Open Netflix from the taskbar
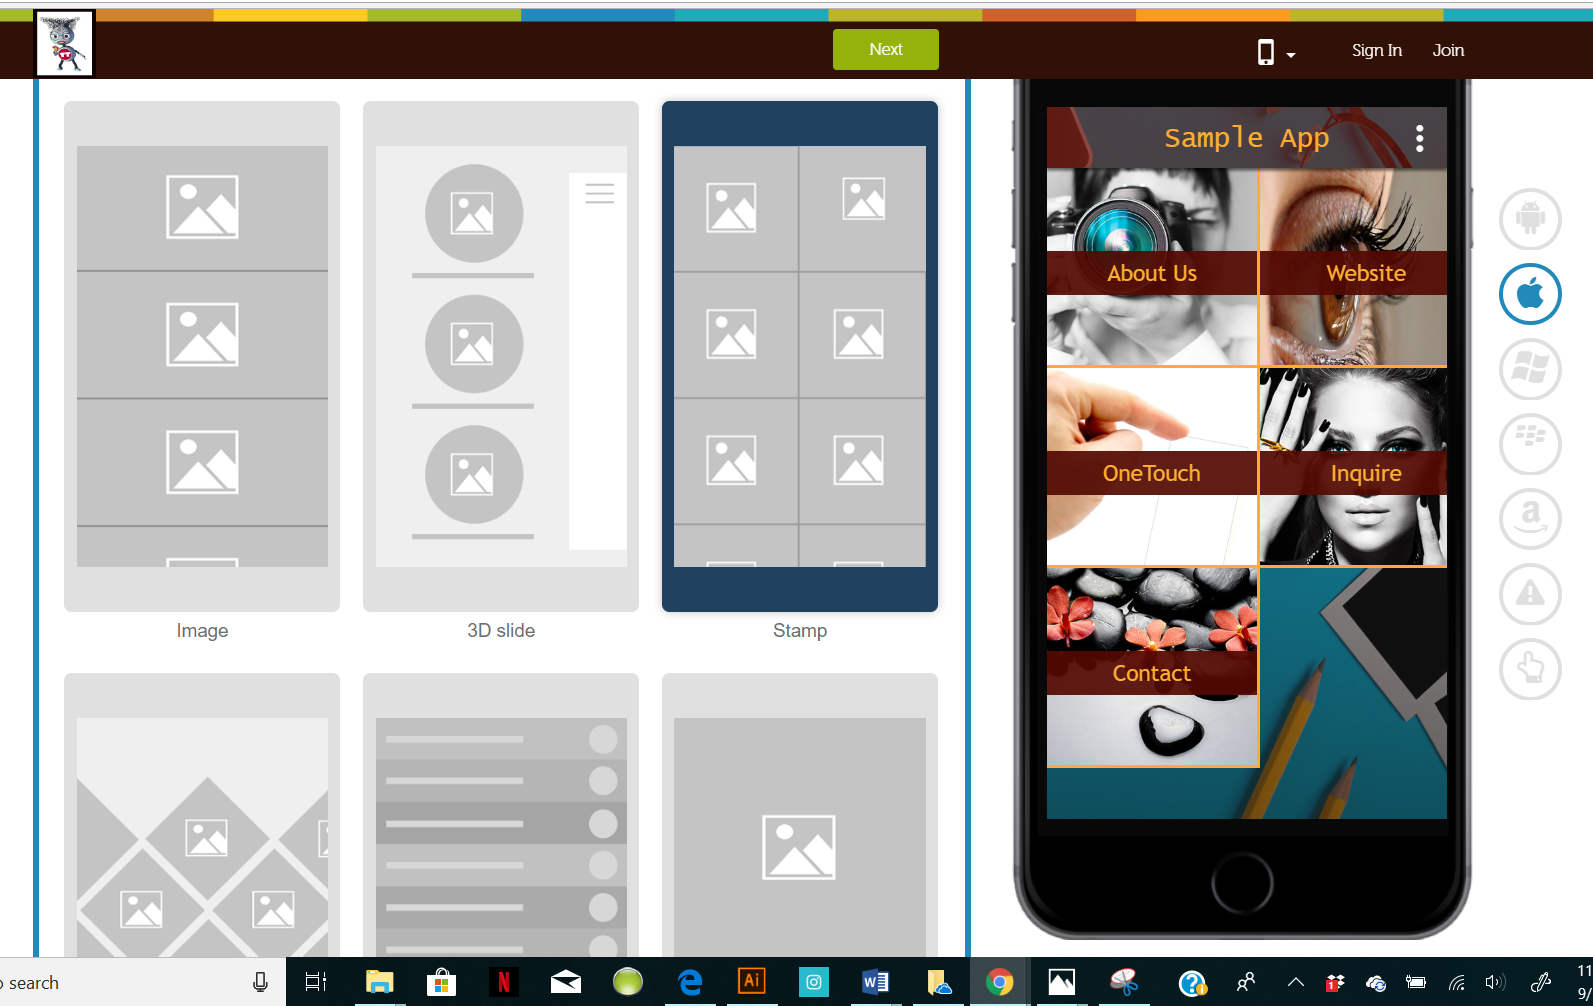 pos(503,982)
